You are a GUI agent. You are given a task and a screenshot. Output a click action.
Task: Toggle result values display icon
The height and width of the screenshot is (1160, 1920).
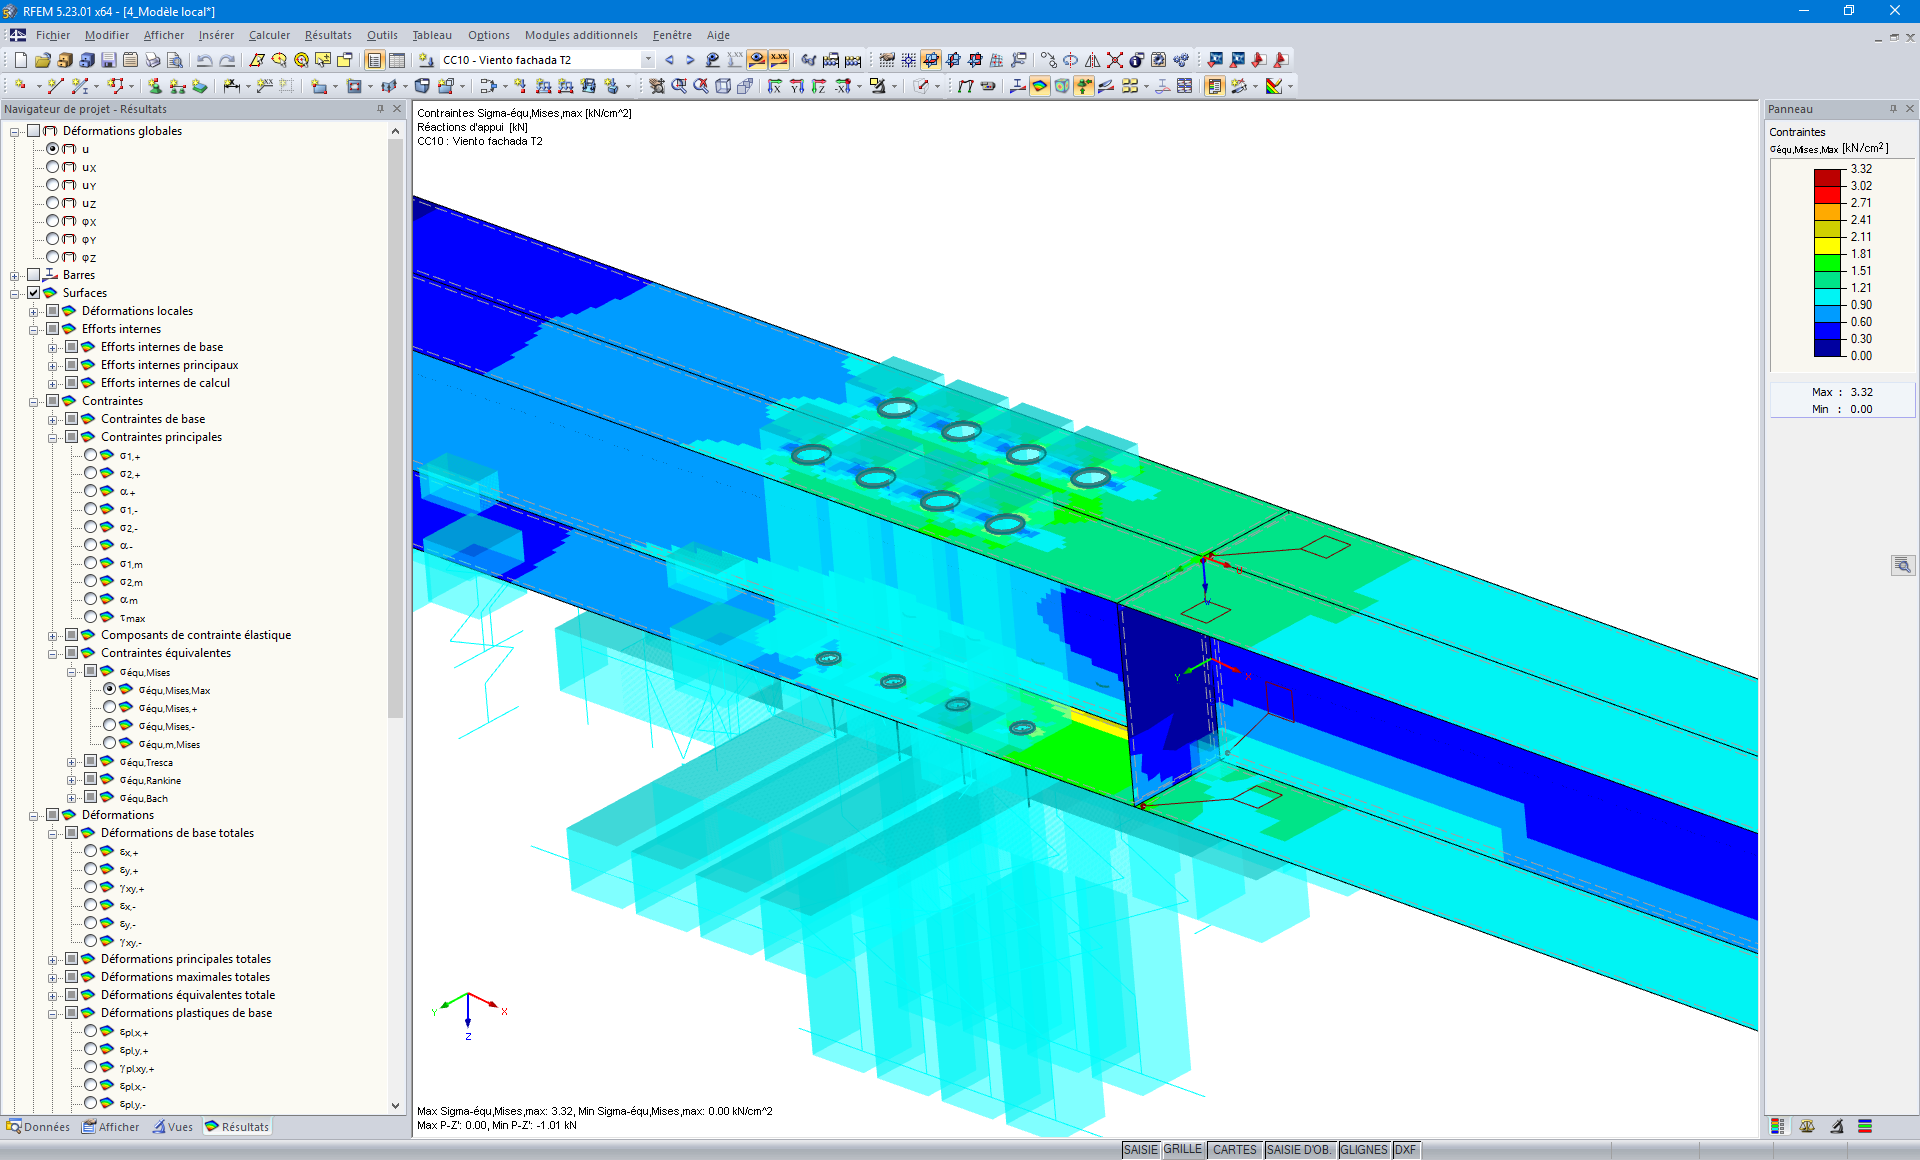tap(778, 60)
